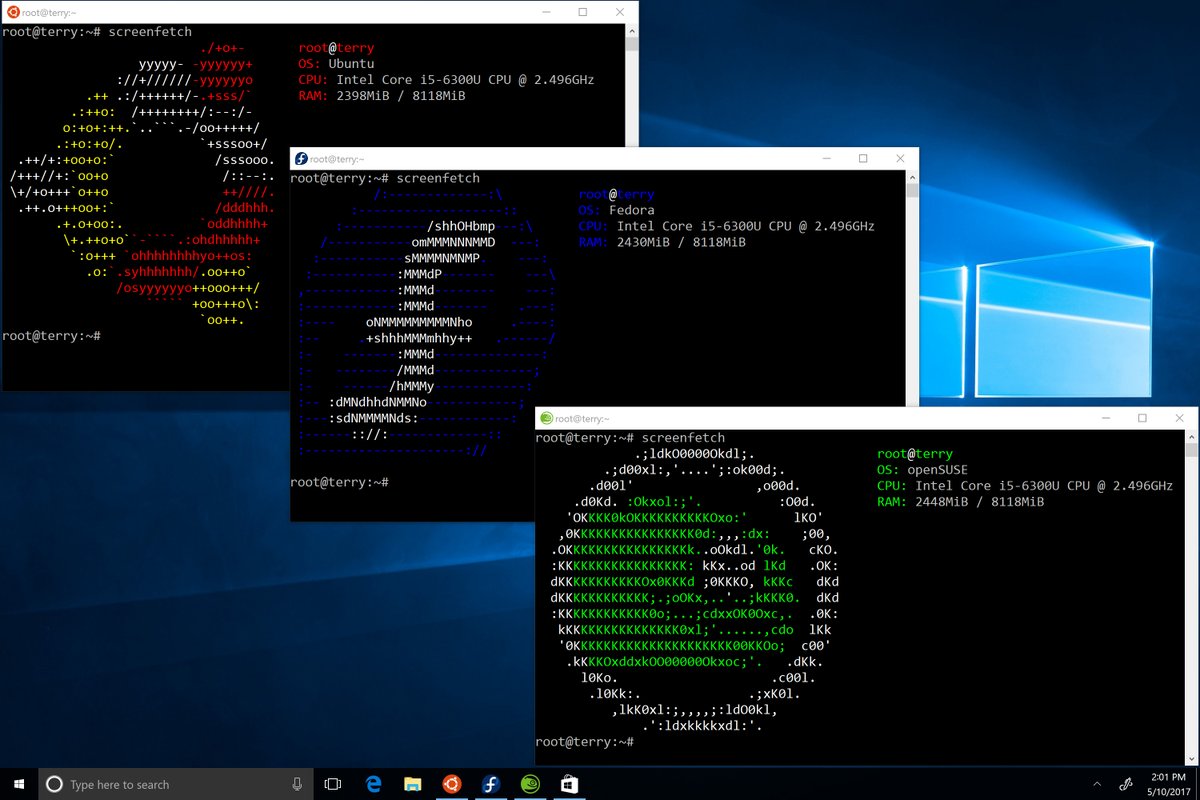Click the CPU line in the openSUSE window
This screenshot has width=1200, height=800.
1024,486
